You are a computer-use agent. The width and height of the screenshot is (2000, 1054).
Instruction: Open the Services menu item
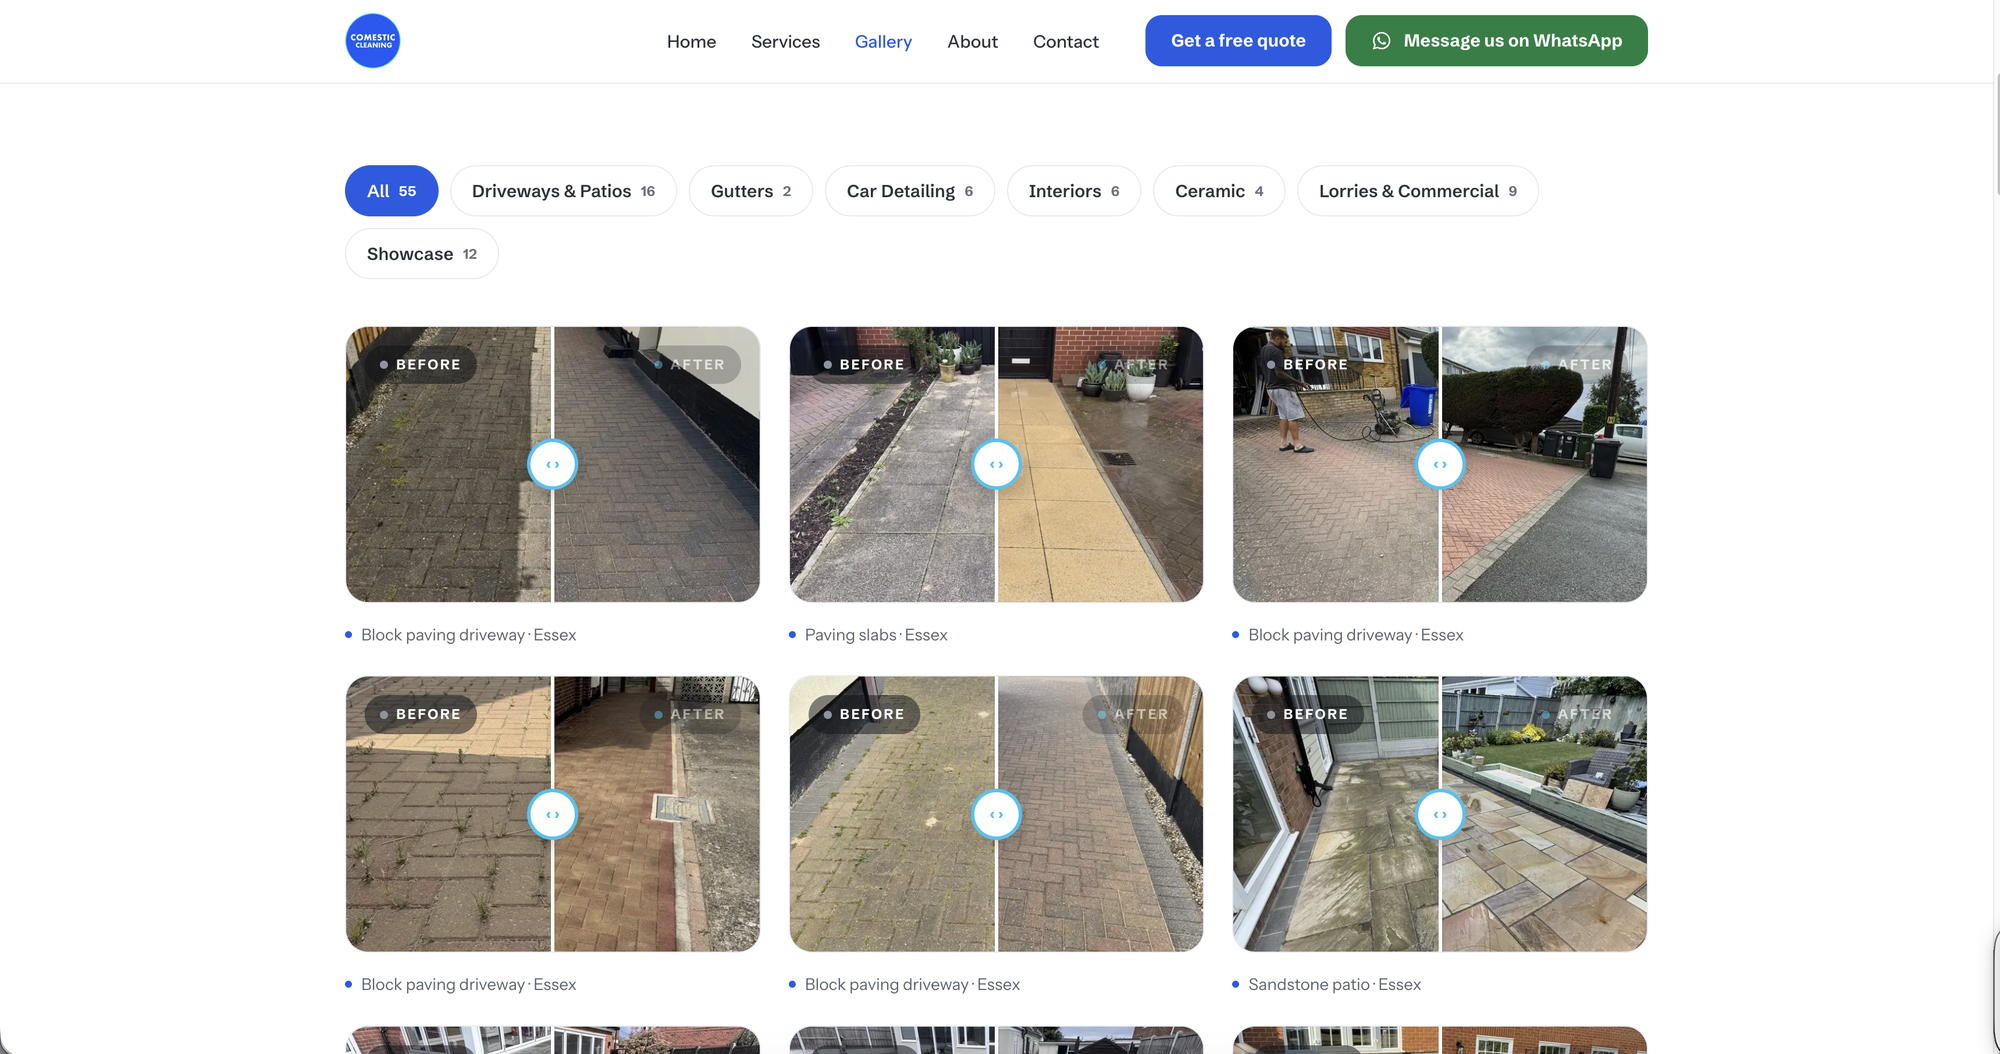[x=785, y=41]
